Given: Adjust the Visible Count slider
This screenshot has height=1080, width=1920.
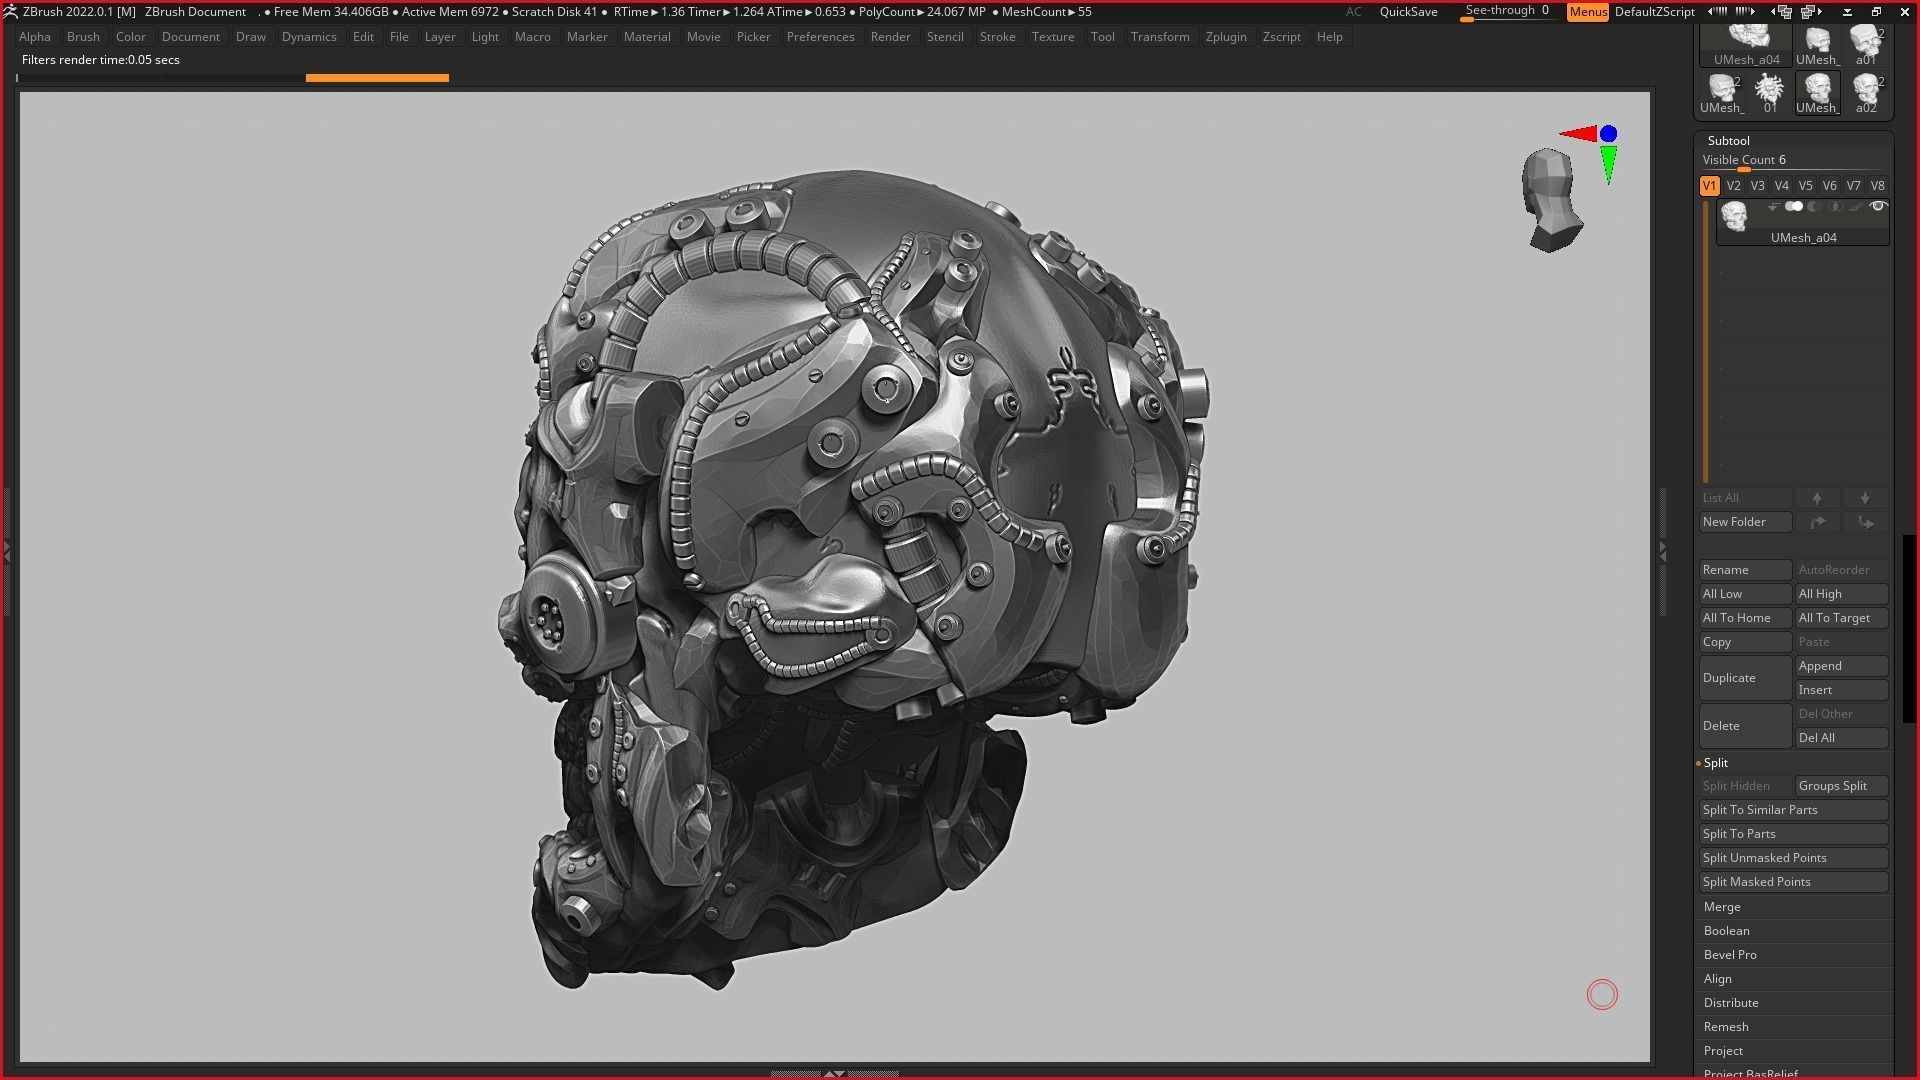Looking at the screenshot, I should click(x=1793, y=161).
